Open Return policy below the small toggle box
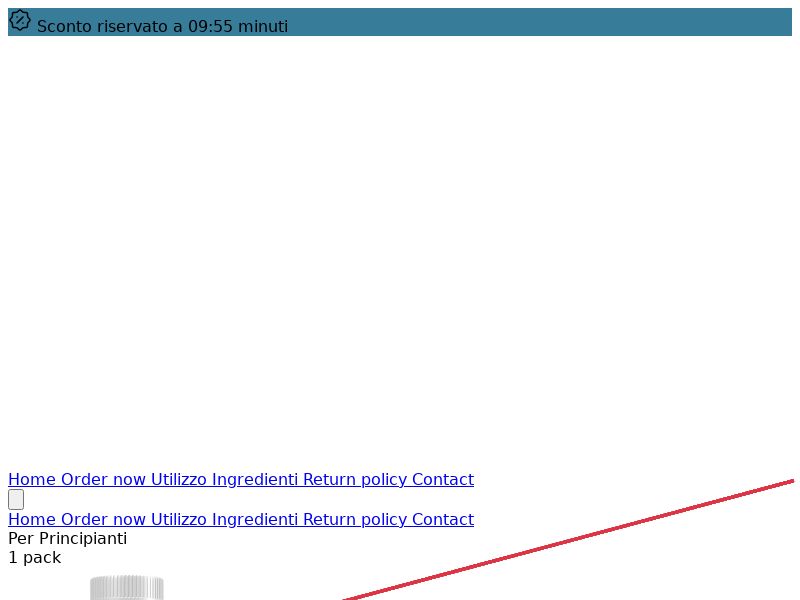The width and height of the screenshot is (800, 600). coord(355,519)
